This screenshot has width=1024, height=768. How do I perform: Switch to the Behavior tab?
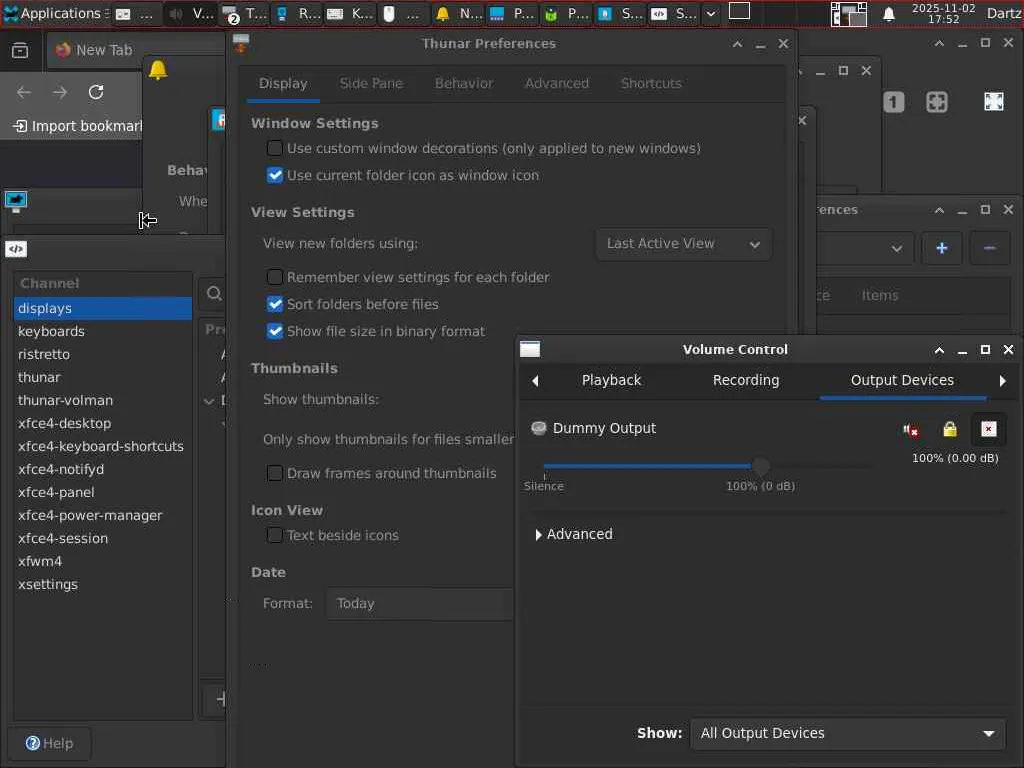tap(464, 84)
